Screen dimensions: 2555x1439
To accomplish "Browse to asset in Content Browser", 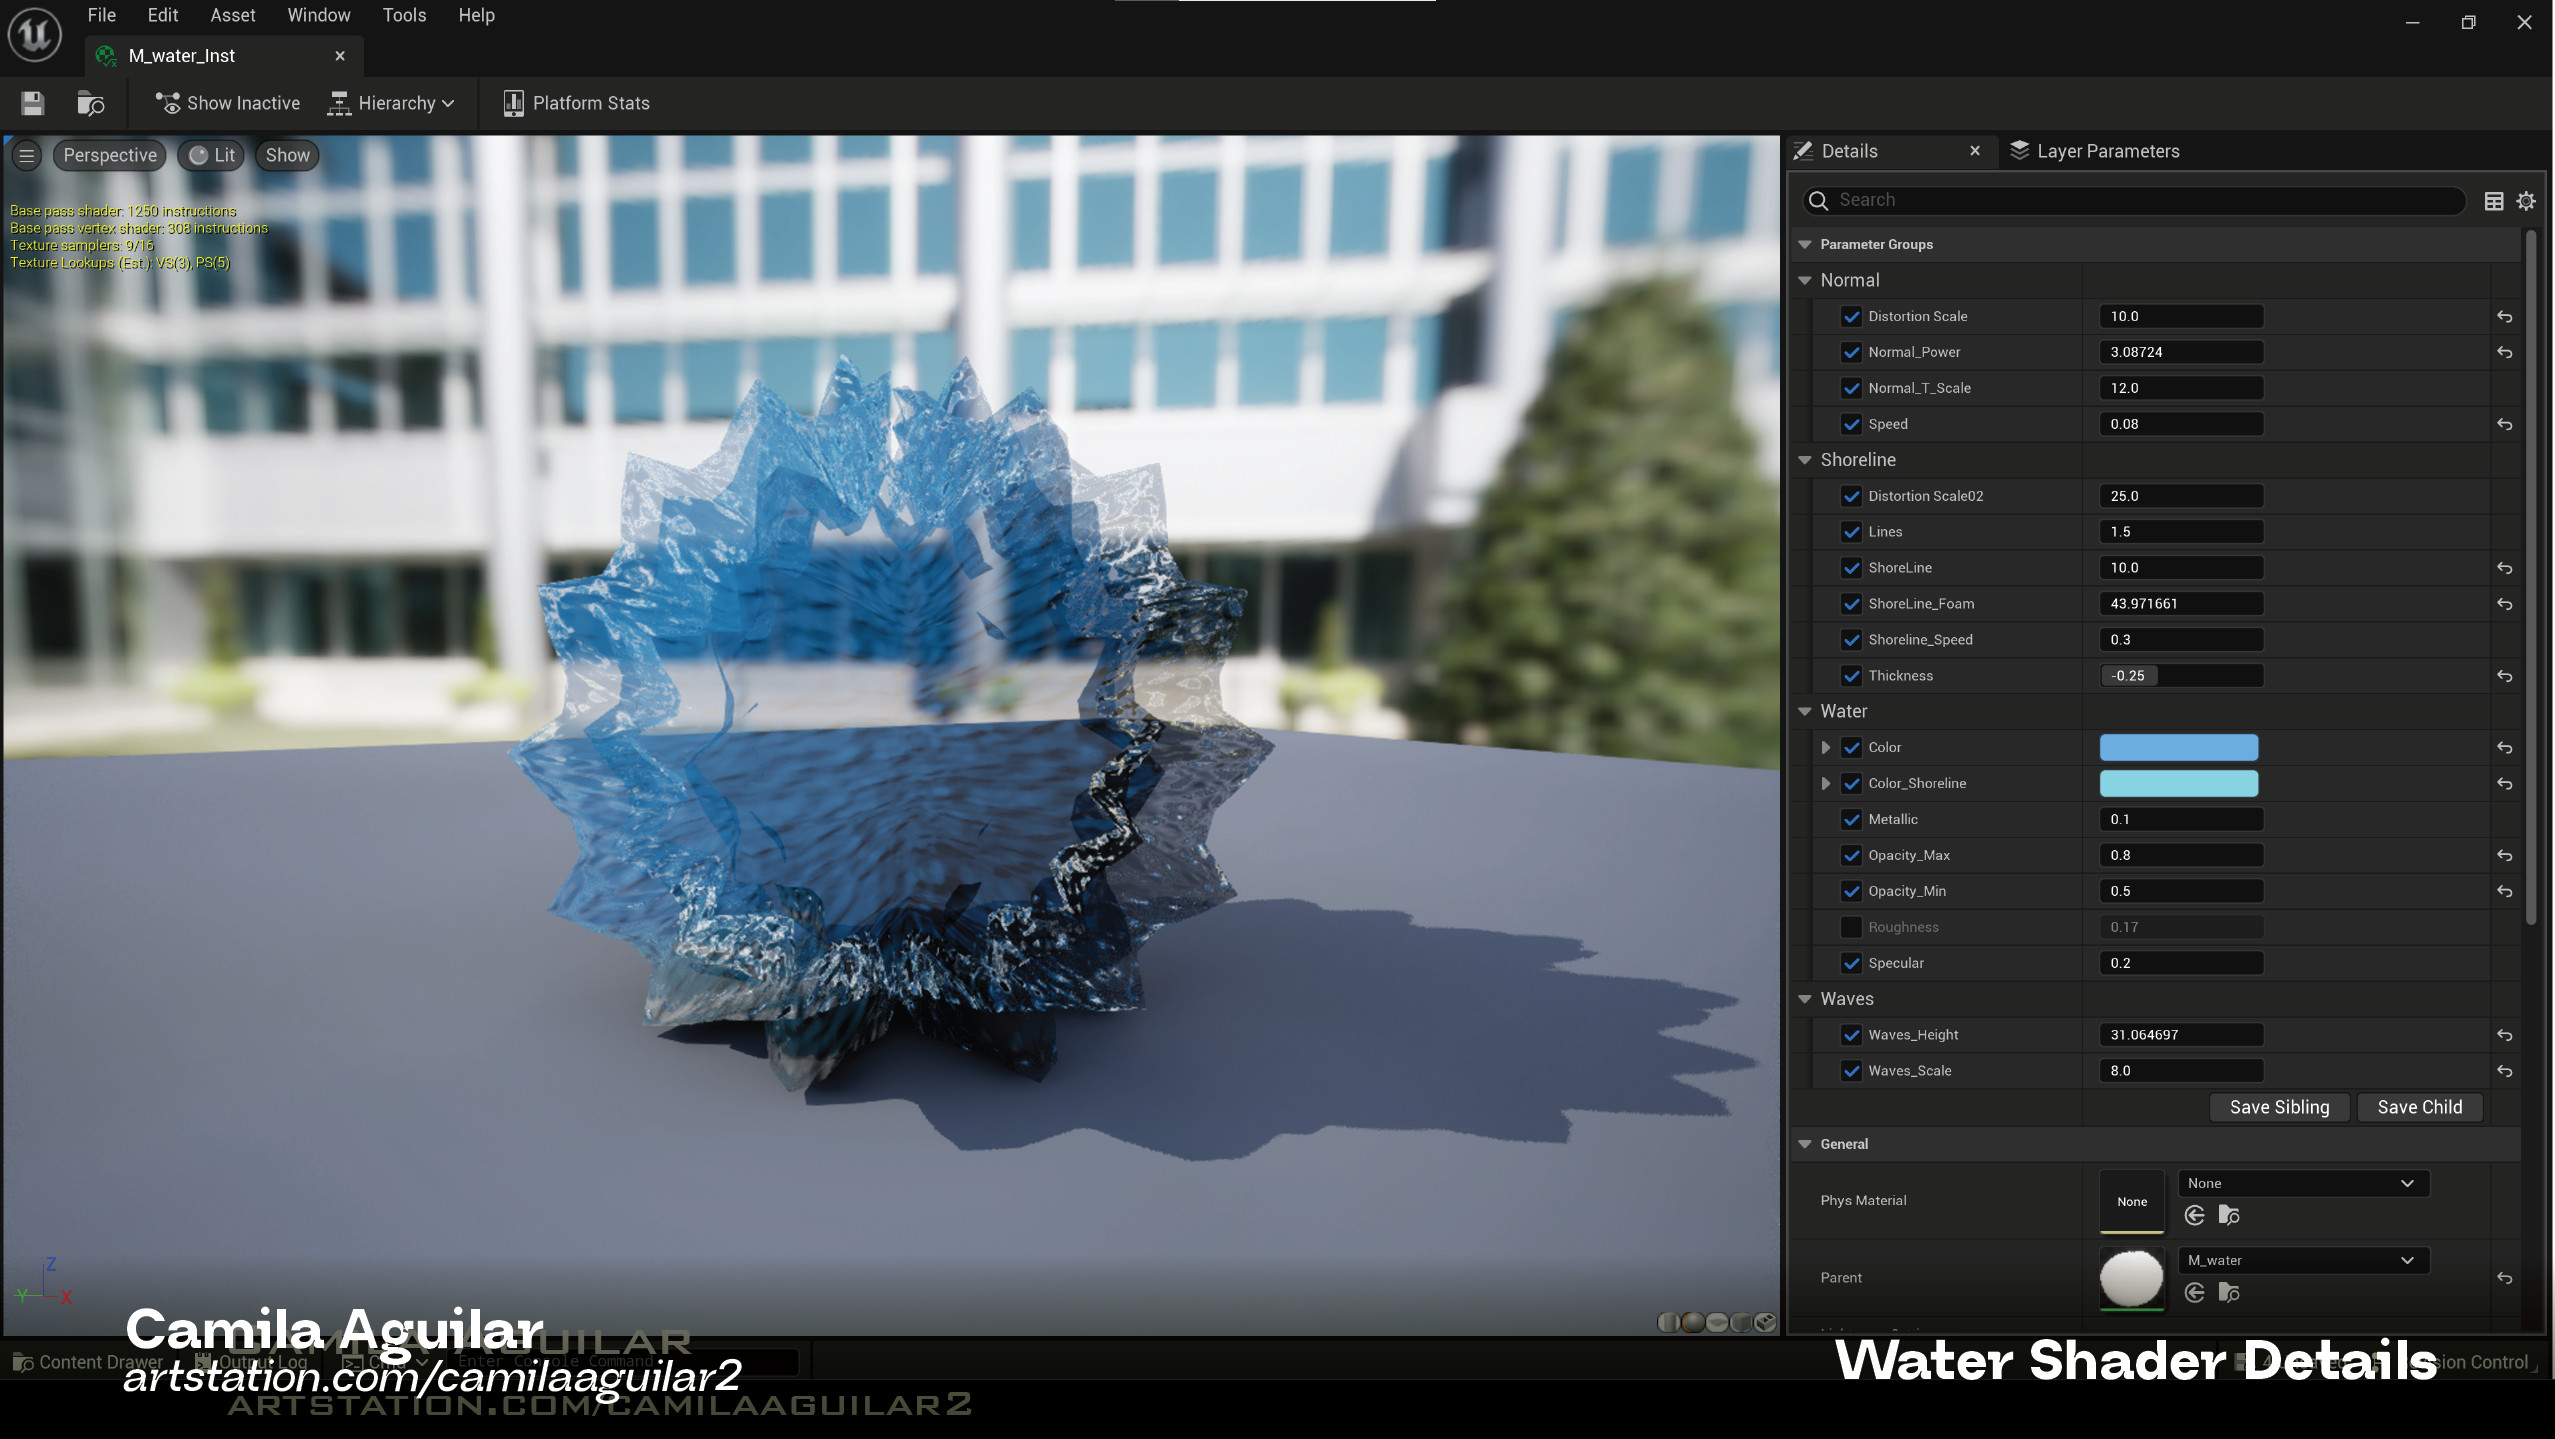I will click(91, 103).
